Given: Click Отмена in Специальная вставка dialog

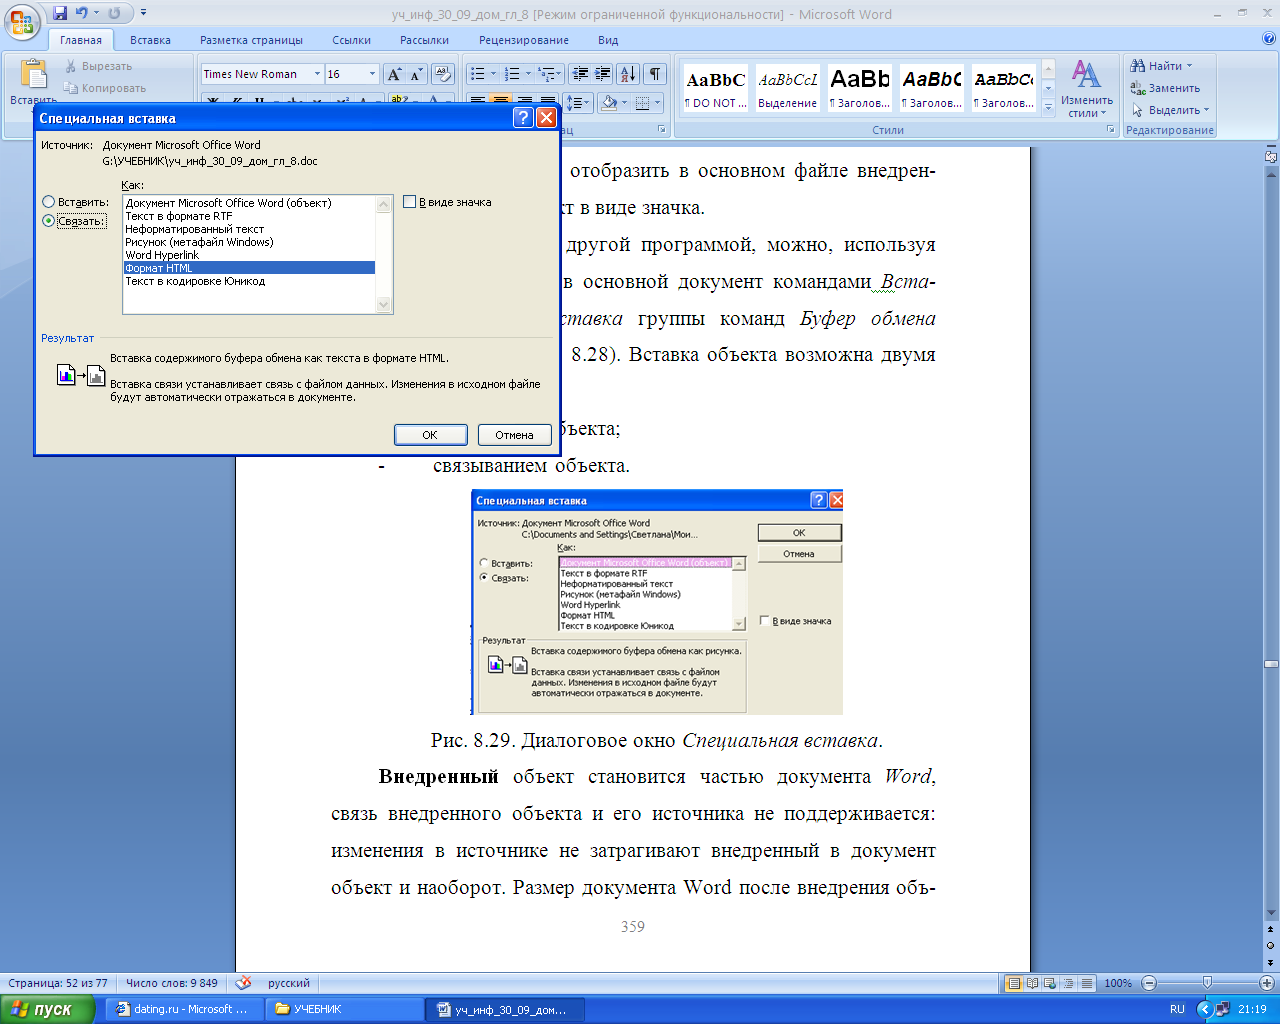Looking at the screenshot, I should point(514,435).
